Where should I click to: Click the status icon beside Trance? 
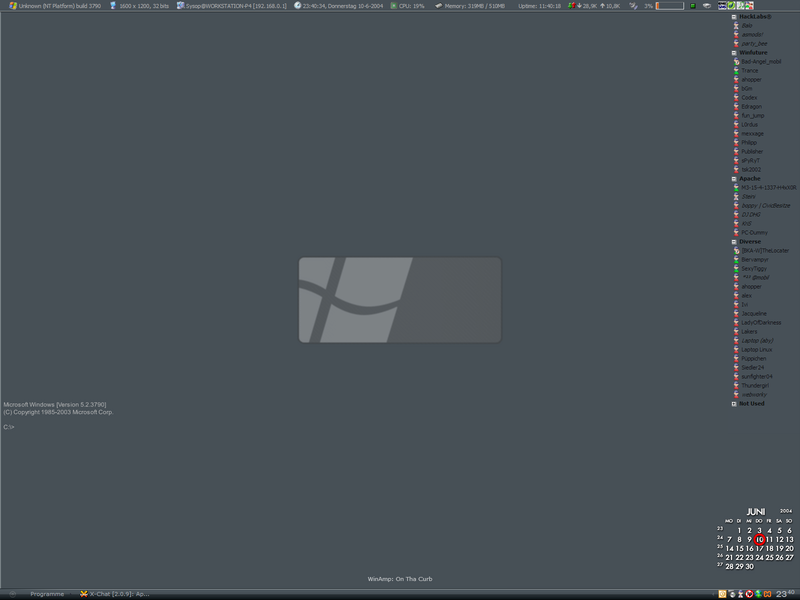[736, 71]
